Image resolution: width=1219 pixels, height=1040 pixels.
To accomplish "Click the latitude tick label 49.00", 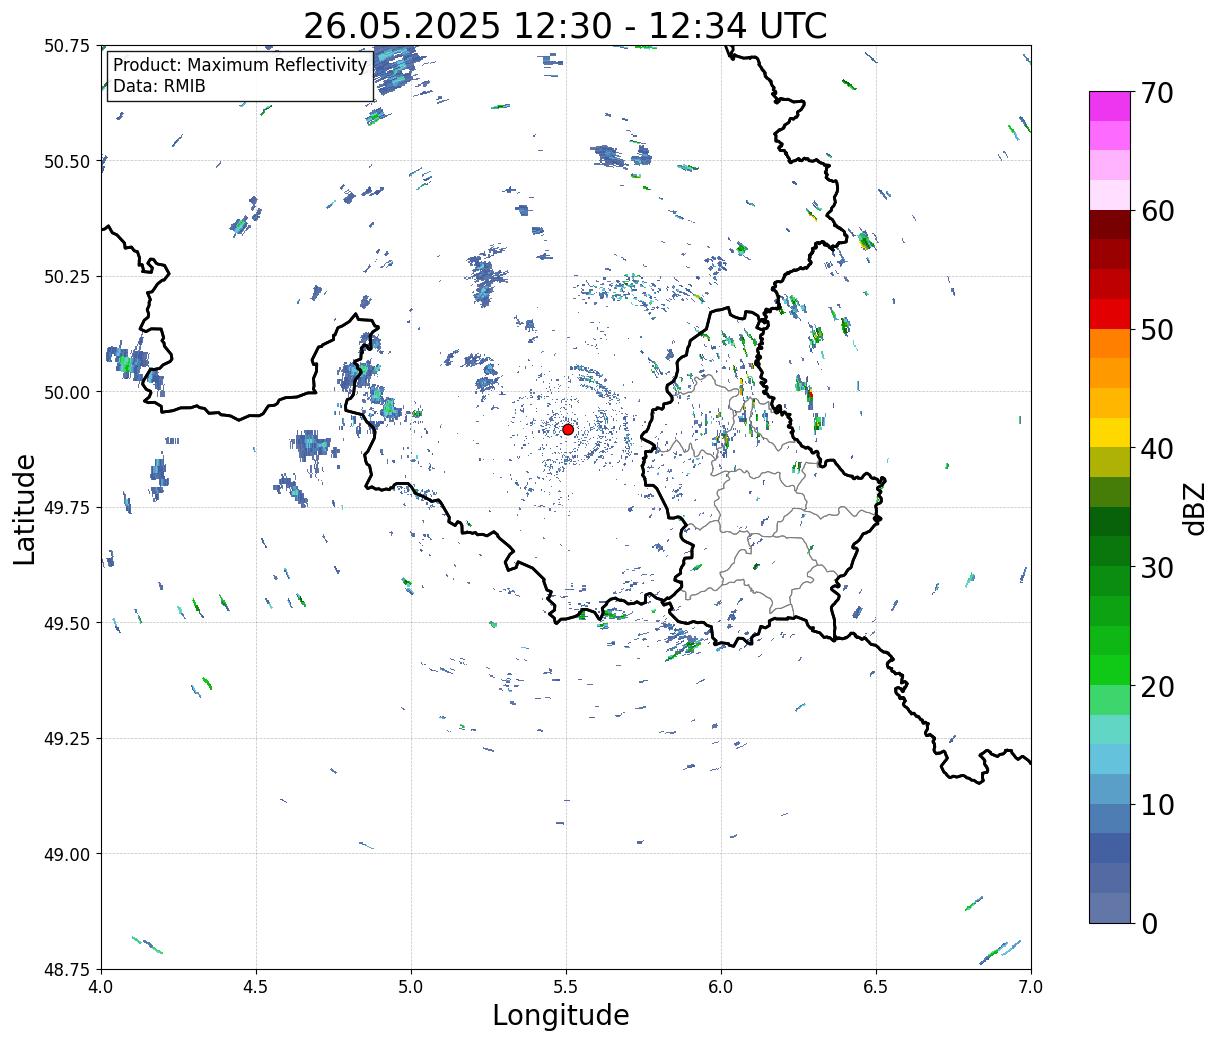I will (x=67, y=854).
